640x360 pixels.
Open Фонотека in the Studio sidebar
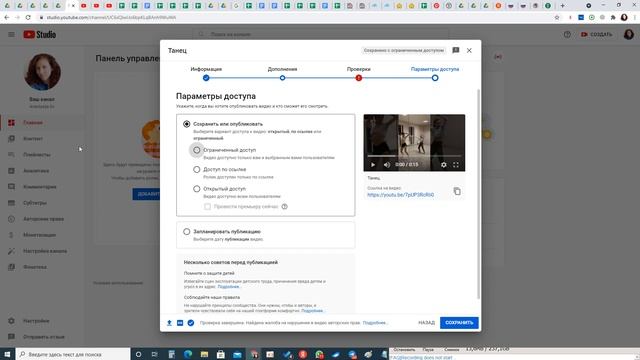click(x=35, y=267)
